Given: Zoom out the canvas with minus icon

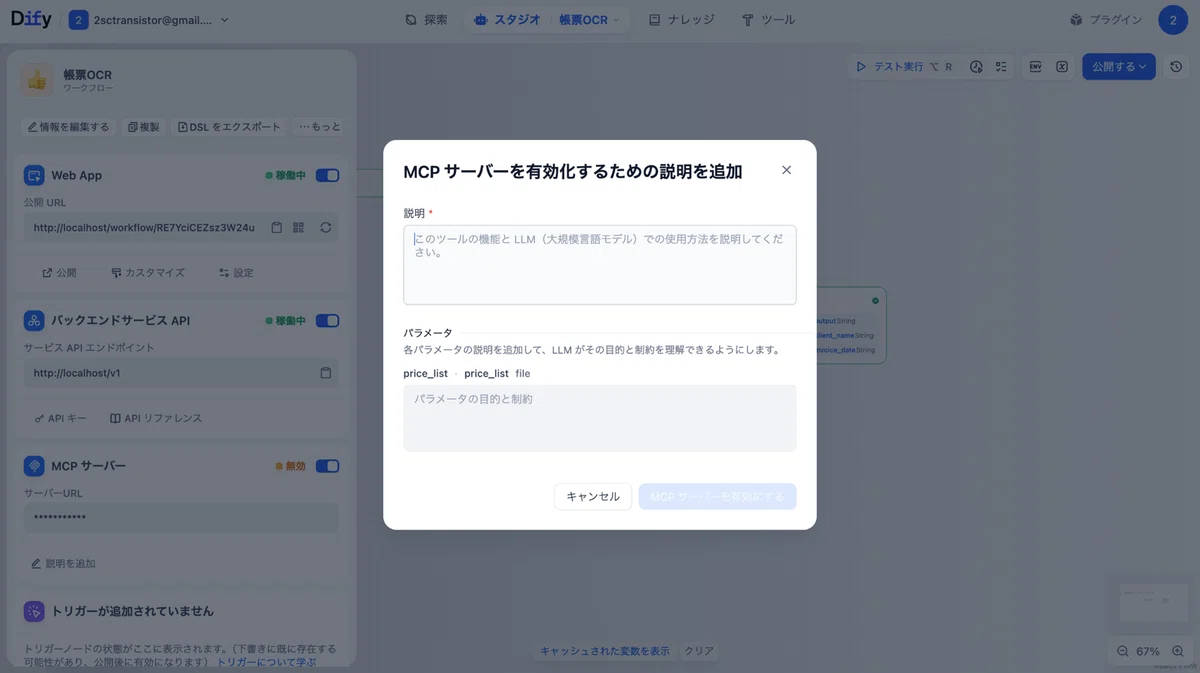Looking at the screenshot, I should tap(1123, 651).
